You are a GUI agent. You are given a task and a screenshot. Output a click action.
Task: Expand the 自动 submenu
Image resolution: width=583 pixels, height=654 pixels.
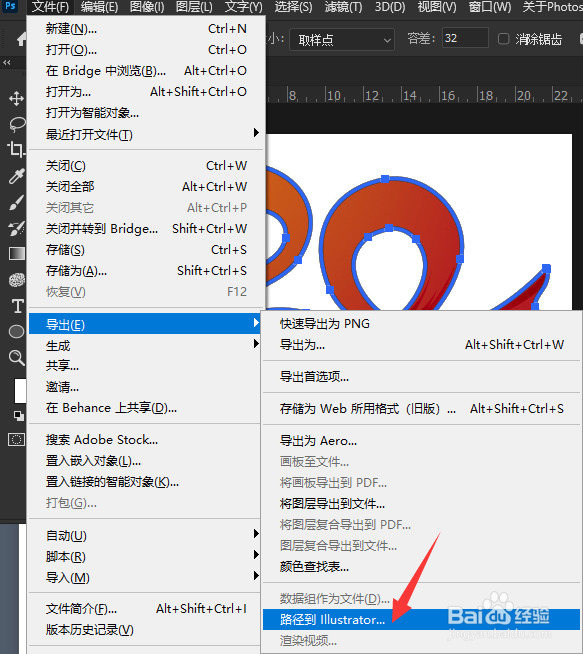pos(146,535)
